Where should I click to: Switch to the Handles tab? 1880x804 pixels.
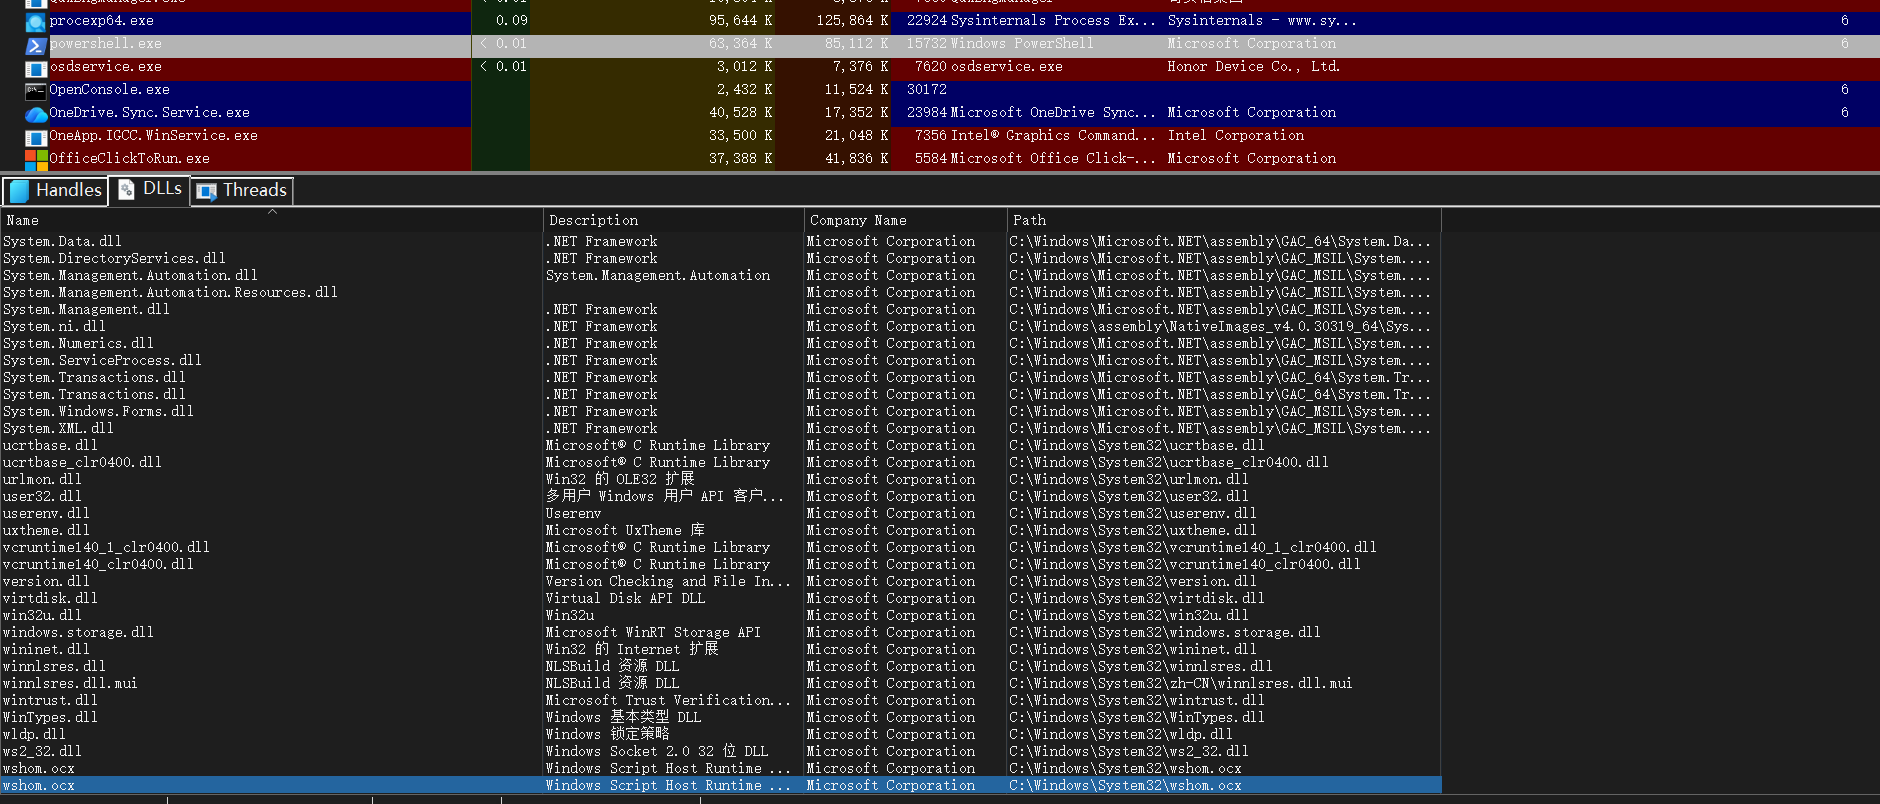tap(56, 190)
